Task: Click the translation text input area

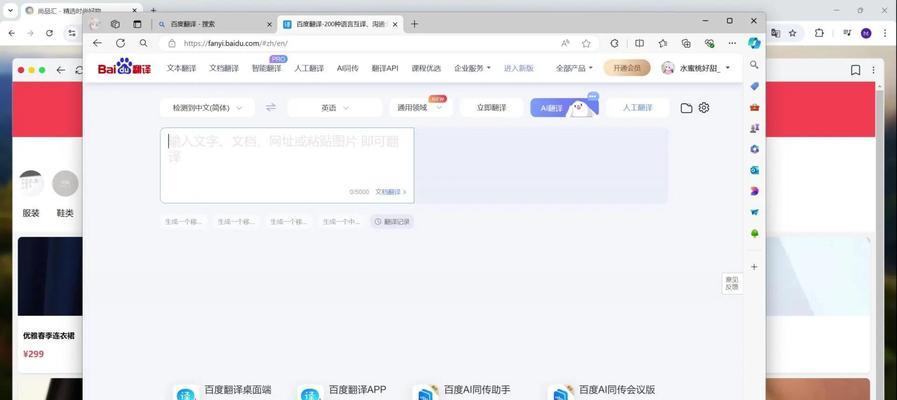Action: [287, 165]
